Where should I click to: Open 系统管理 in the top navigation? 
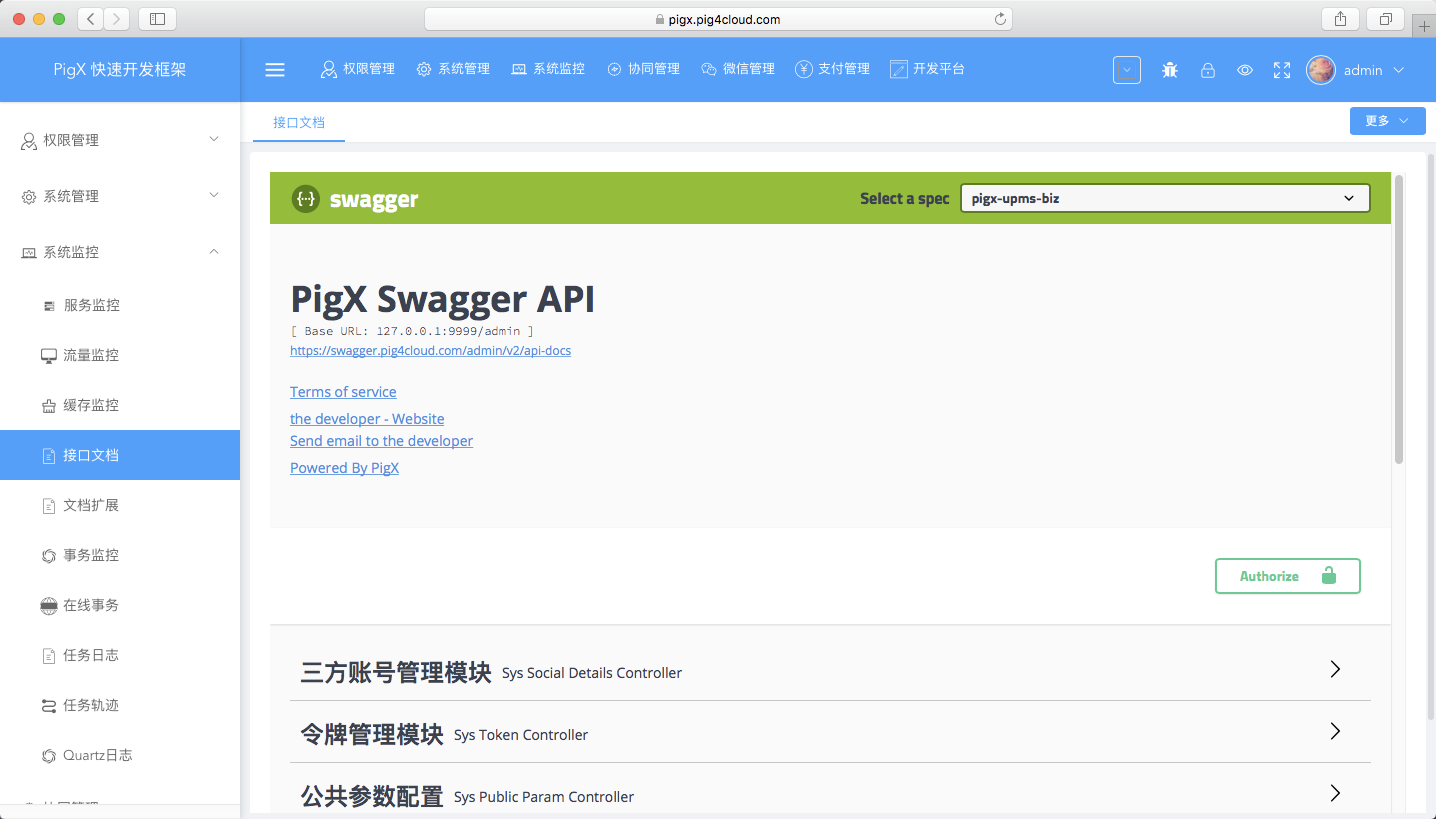click(453, 69)
